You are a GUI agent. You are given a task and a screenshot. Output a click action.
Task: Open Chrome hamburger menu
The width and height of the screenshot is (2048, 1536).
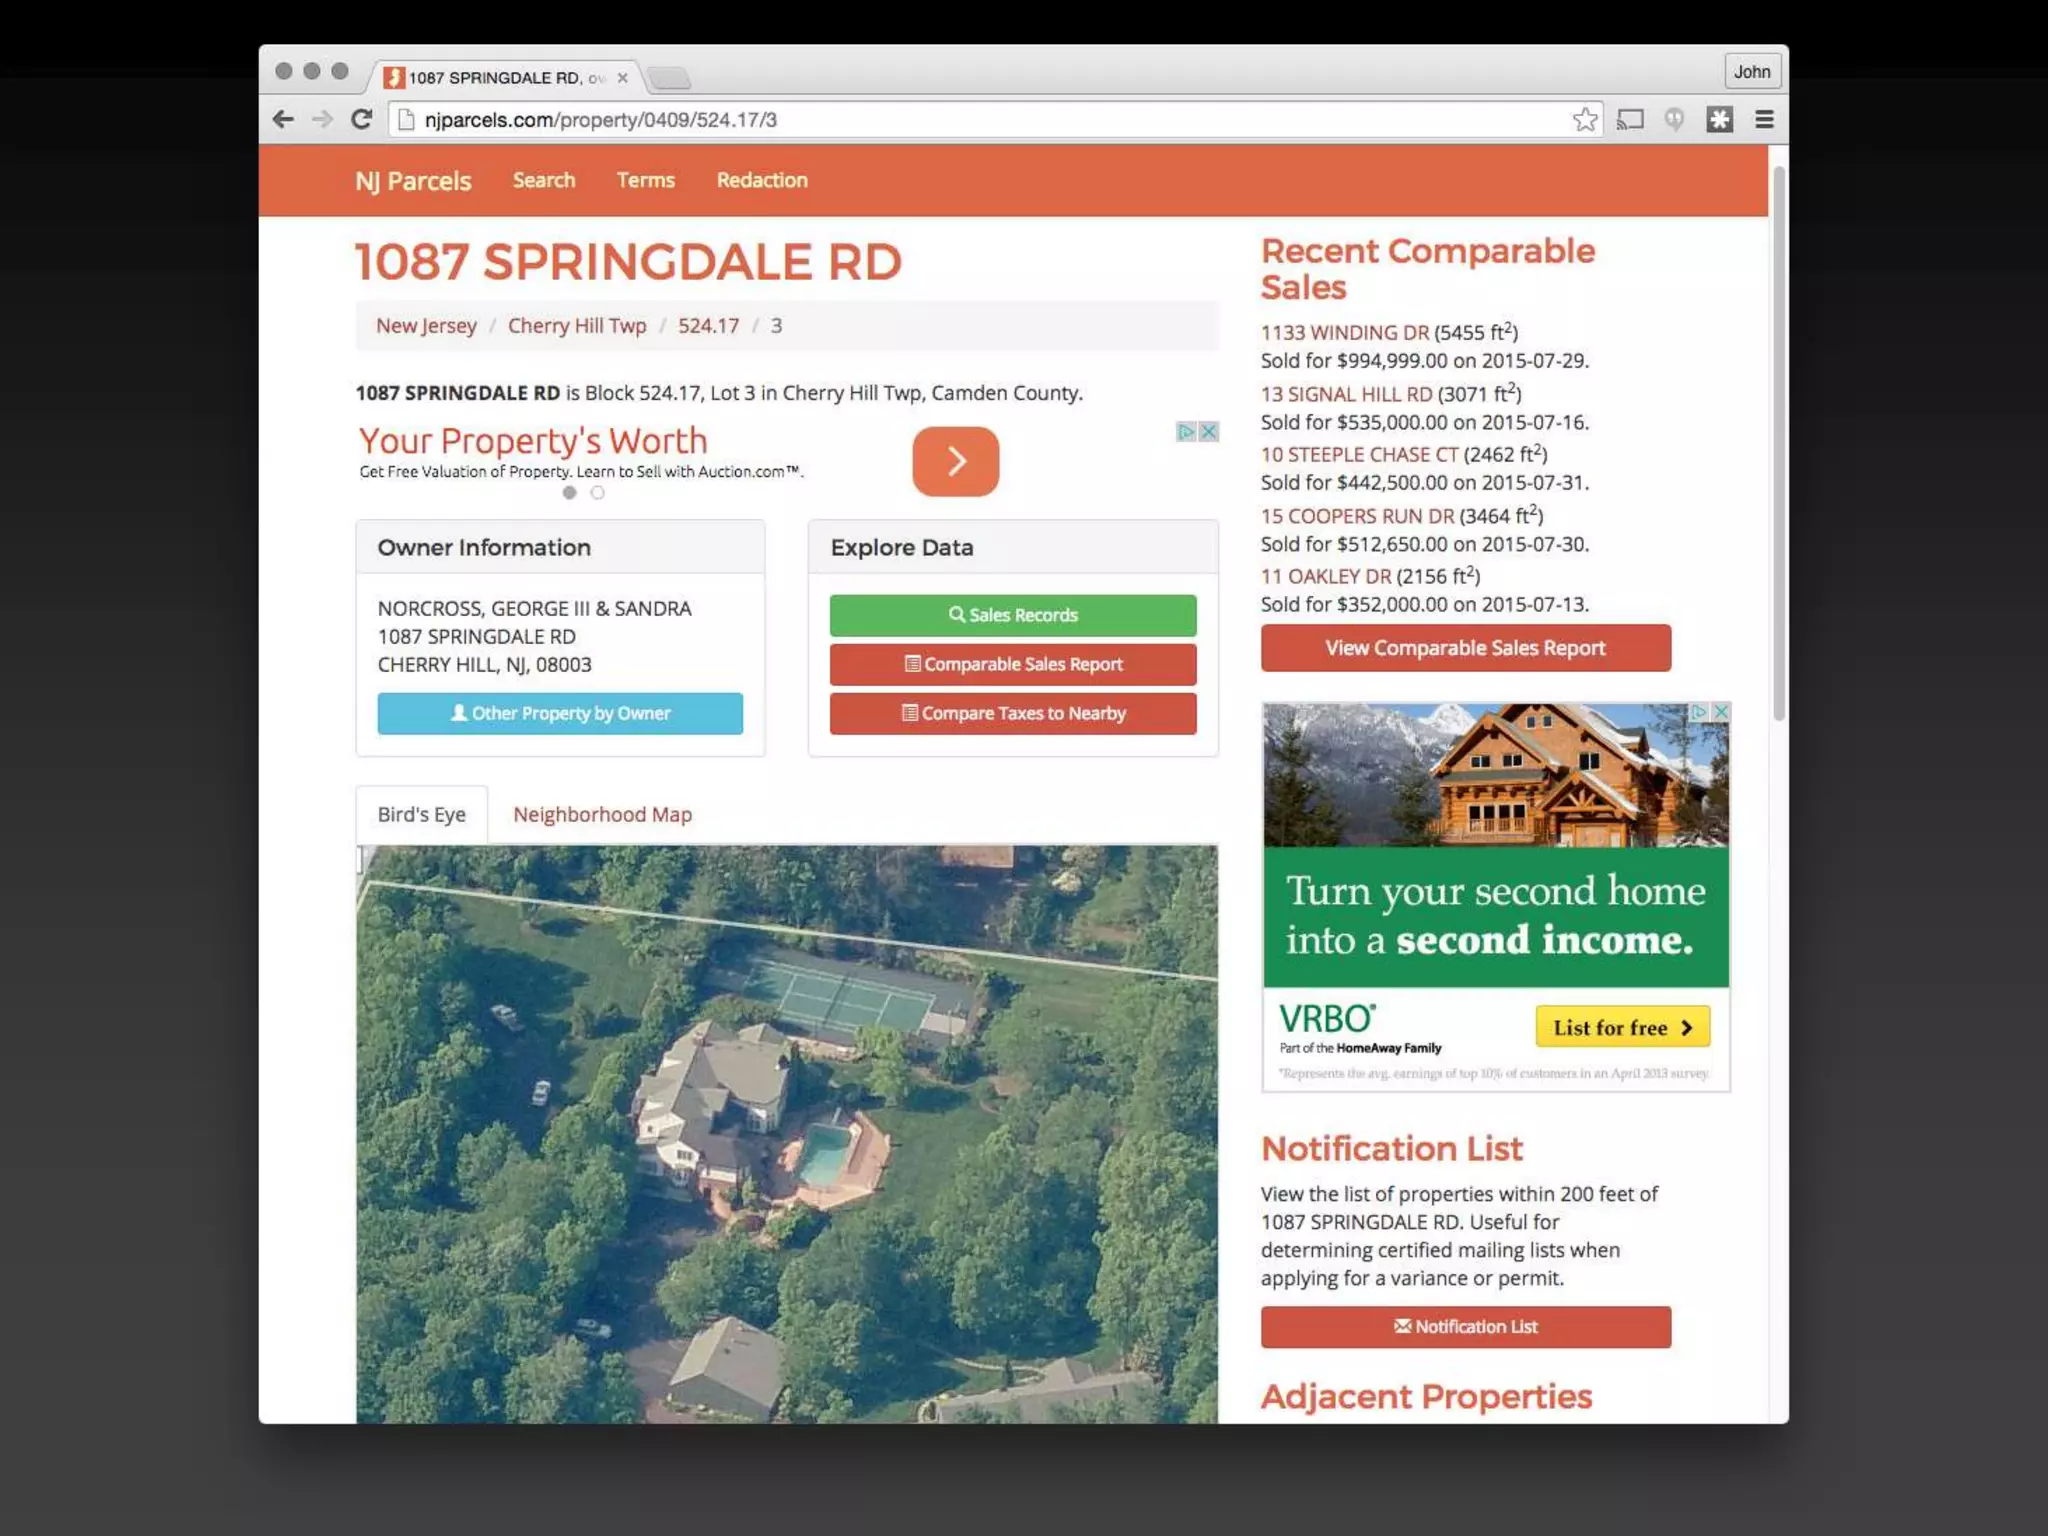point(1764,120)
